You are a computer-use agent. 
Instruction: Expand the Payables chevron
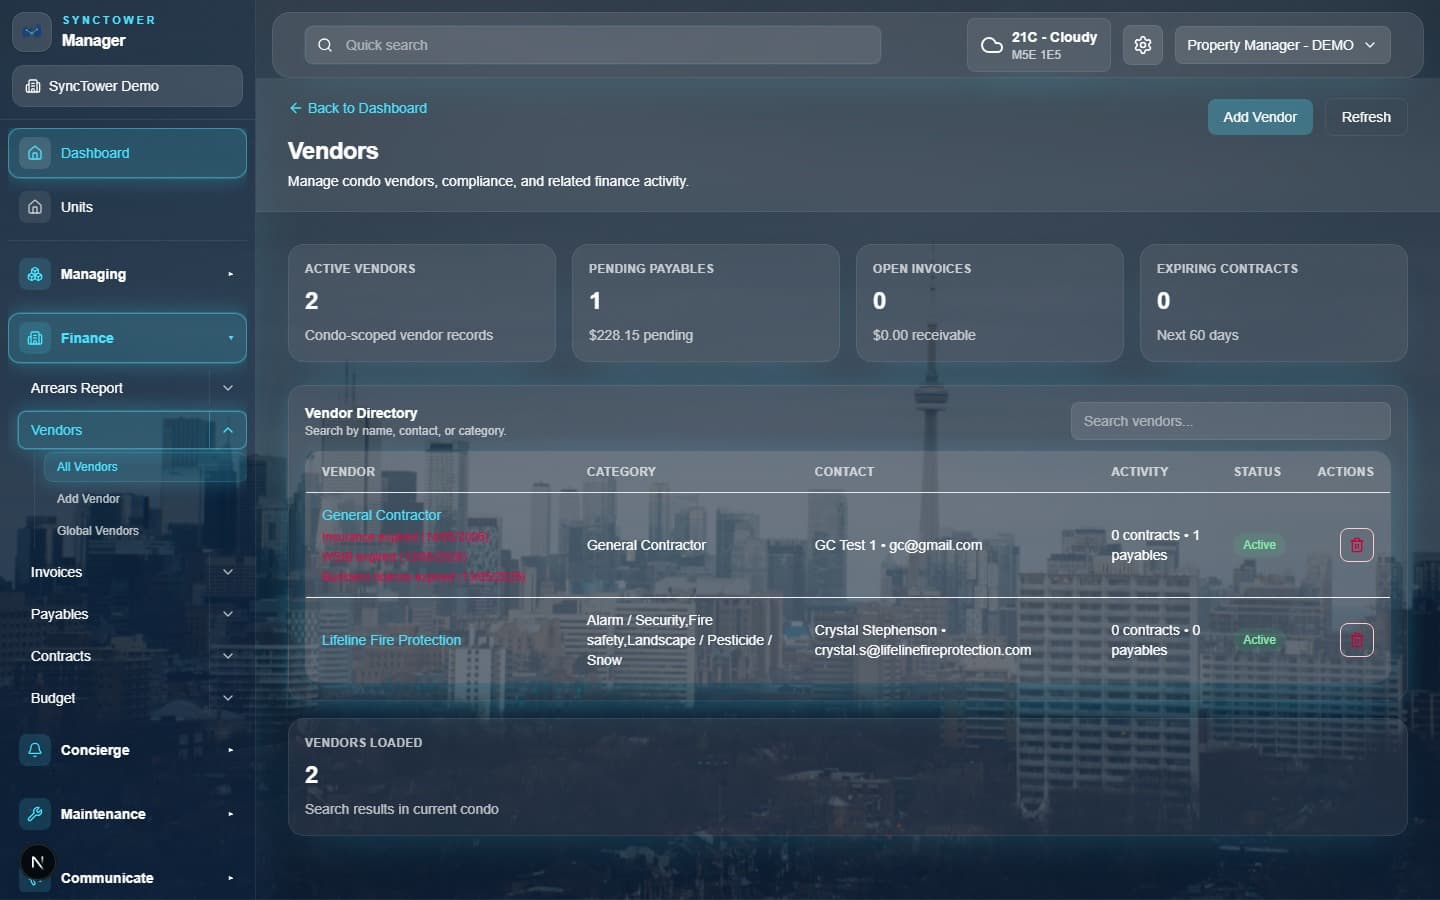[x=228, y=614]
